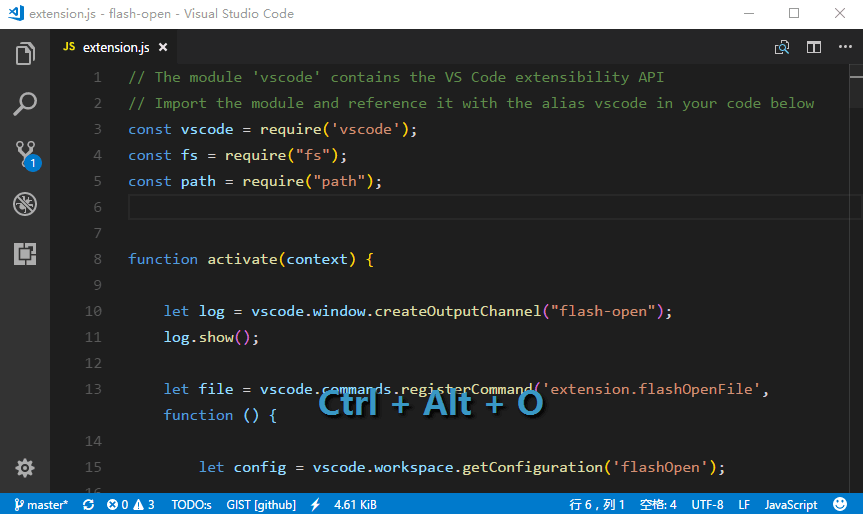Click 'vscode' string on line 3

click(x=365, y=129)
